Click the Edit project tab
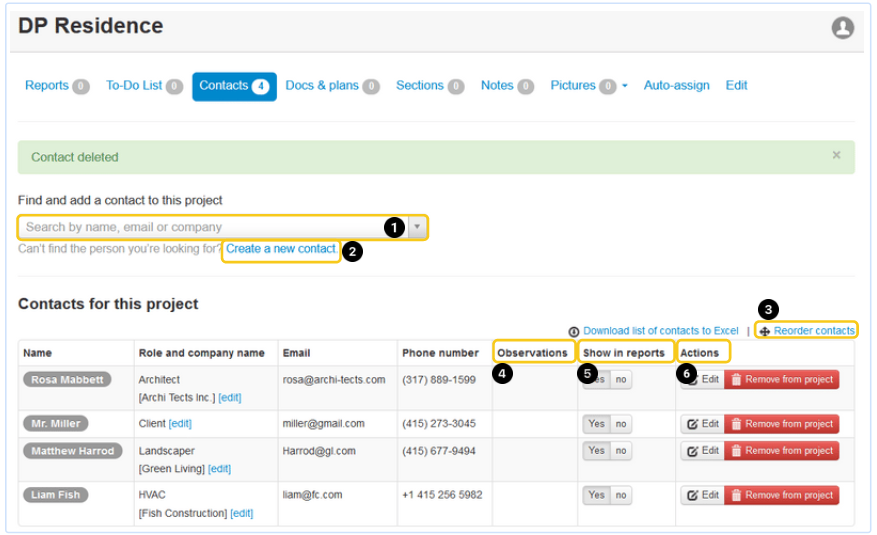877x535 pixels. pyautogui.click(x=736, y=86)
